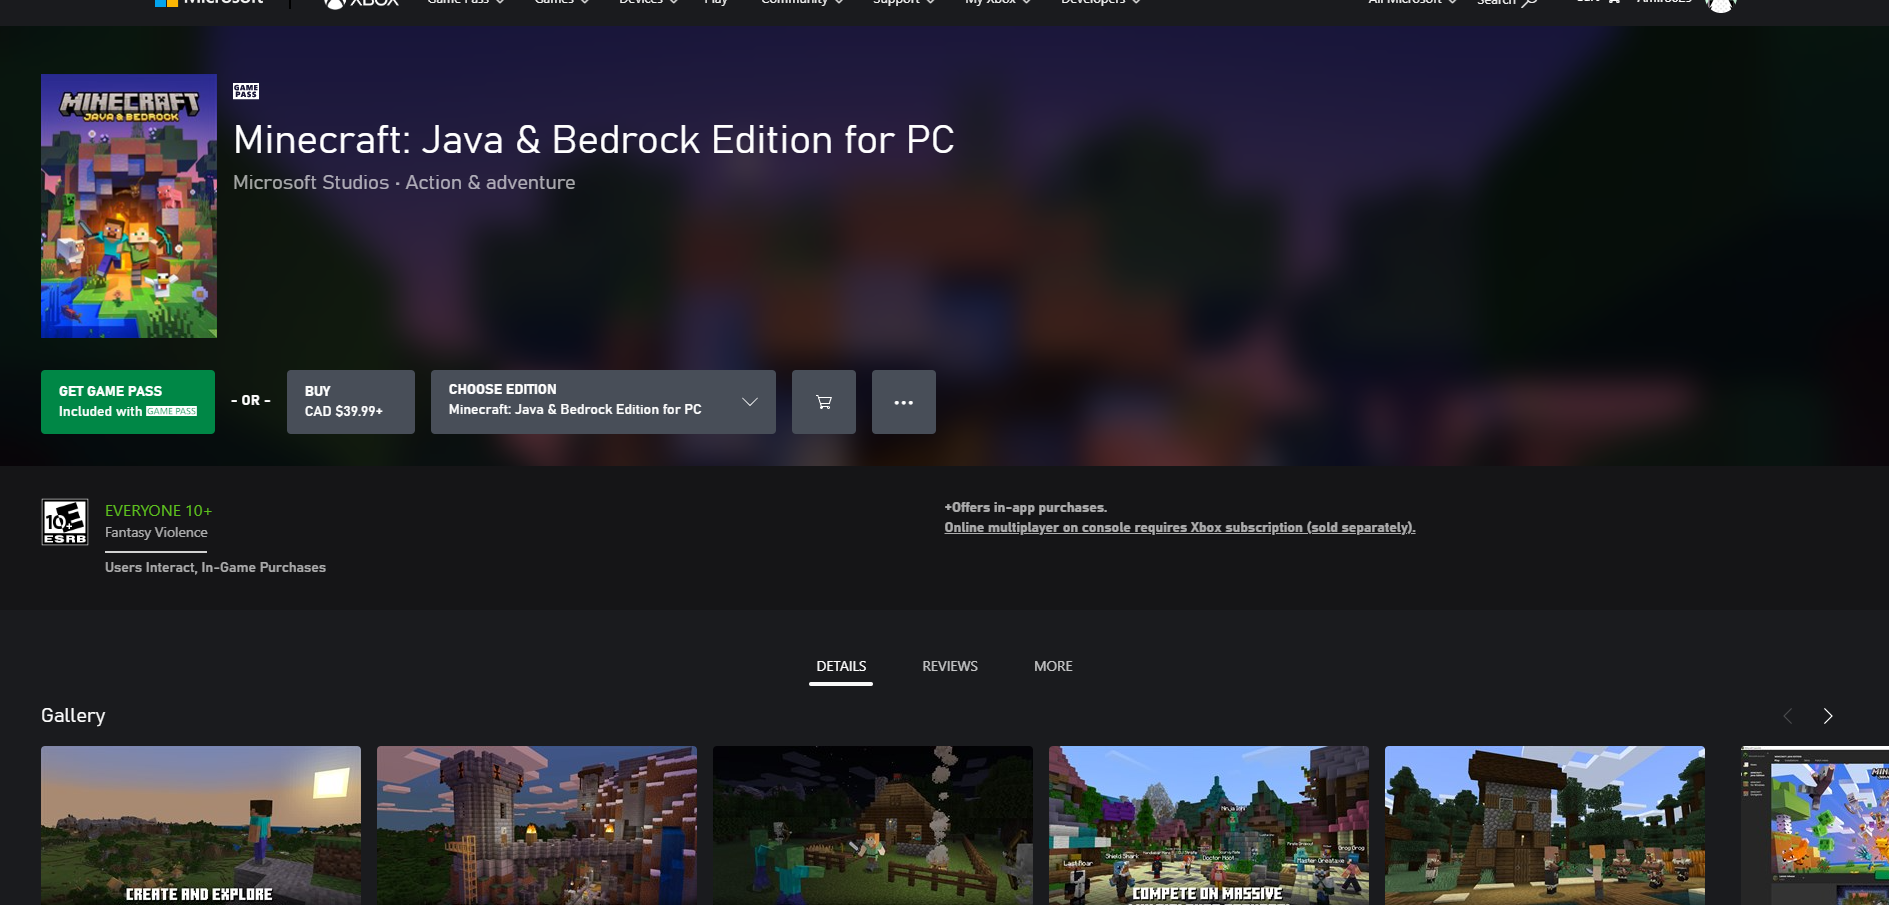Switch to the Details tab
This screenshot has width=1889, height=905.
(x=841, y=666)
